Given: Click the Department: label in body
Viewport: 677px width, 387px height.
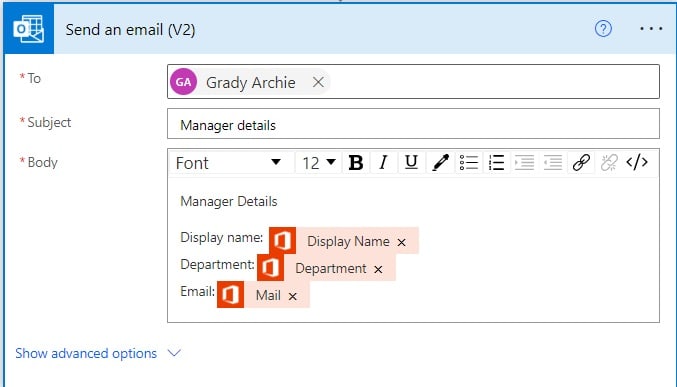Looking at the screenshot, I should [217, 264].
